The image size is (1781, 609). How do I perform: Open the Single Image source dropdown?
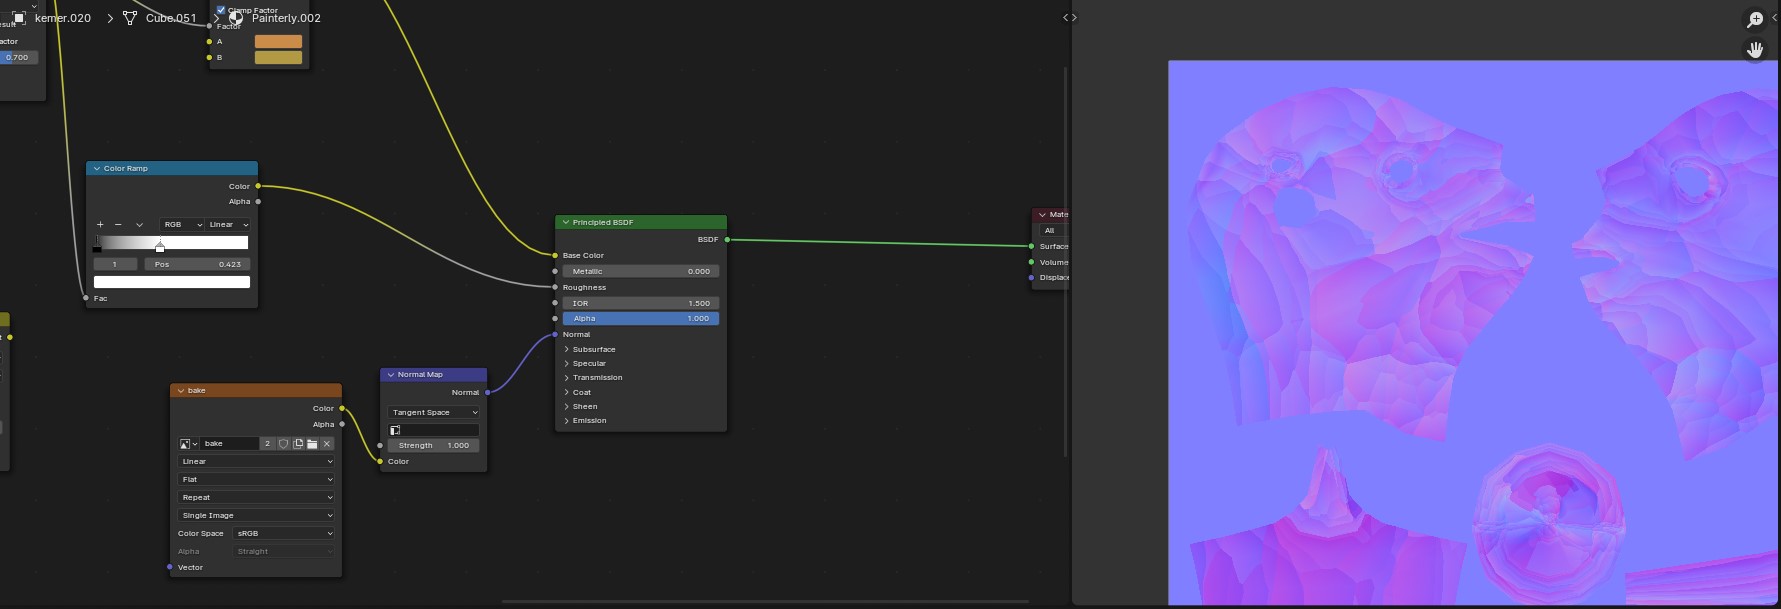256,516
